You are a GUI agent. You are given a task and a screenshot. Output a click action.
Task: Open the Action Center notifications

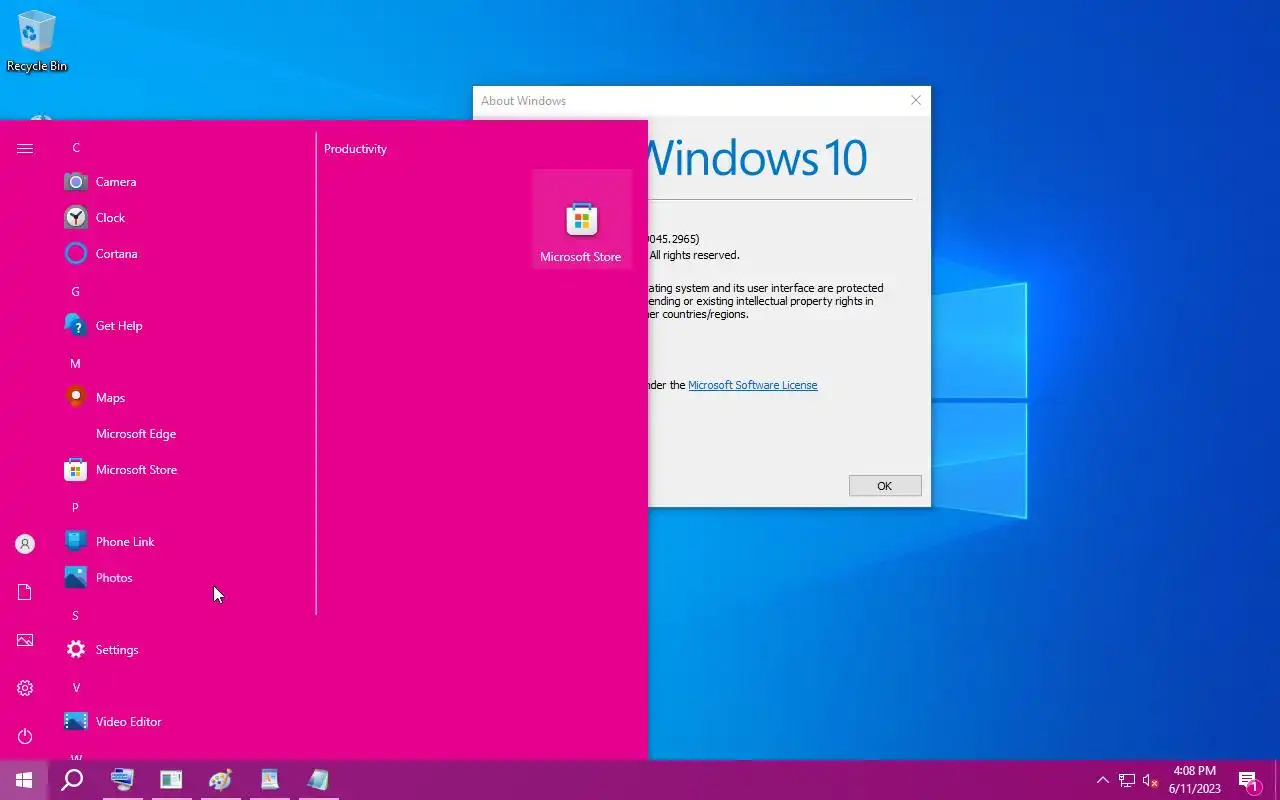[x=1249, y=780]
